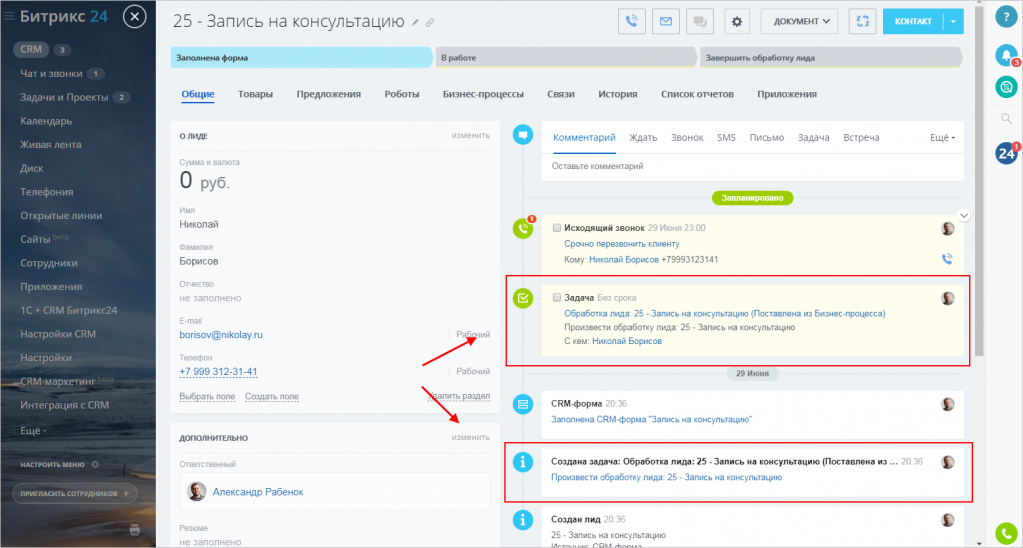This screenshot has height=548, width=1023.
Task: Click the Пригласить сотрудников button
Action: [75, 494]
